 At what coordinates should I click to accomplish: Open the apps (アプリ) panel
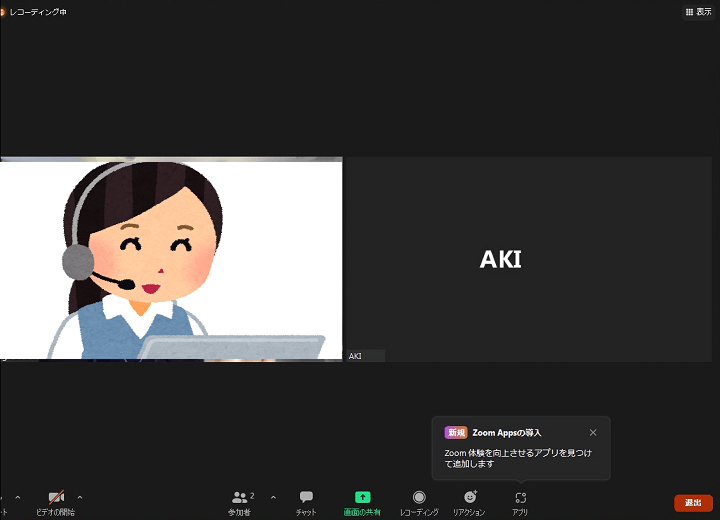[x=520, y=503]
